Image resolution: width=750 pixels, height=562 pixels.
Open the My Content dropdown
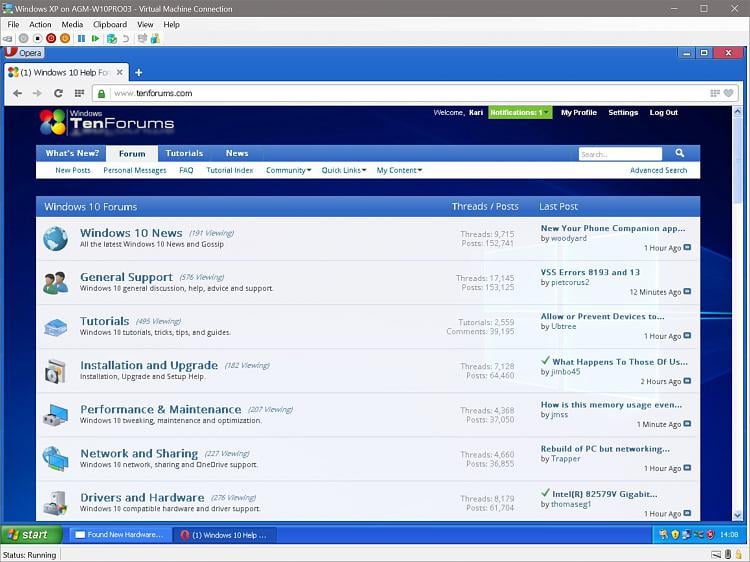coord(399,170)
